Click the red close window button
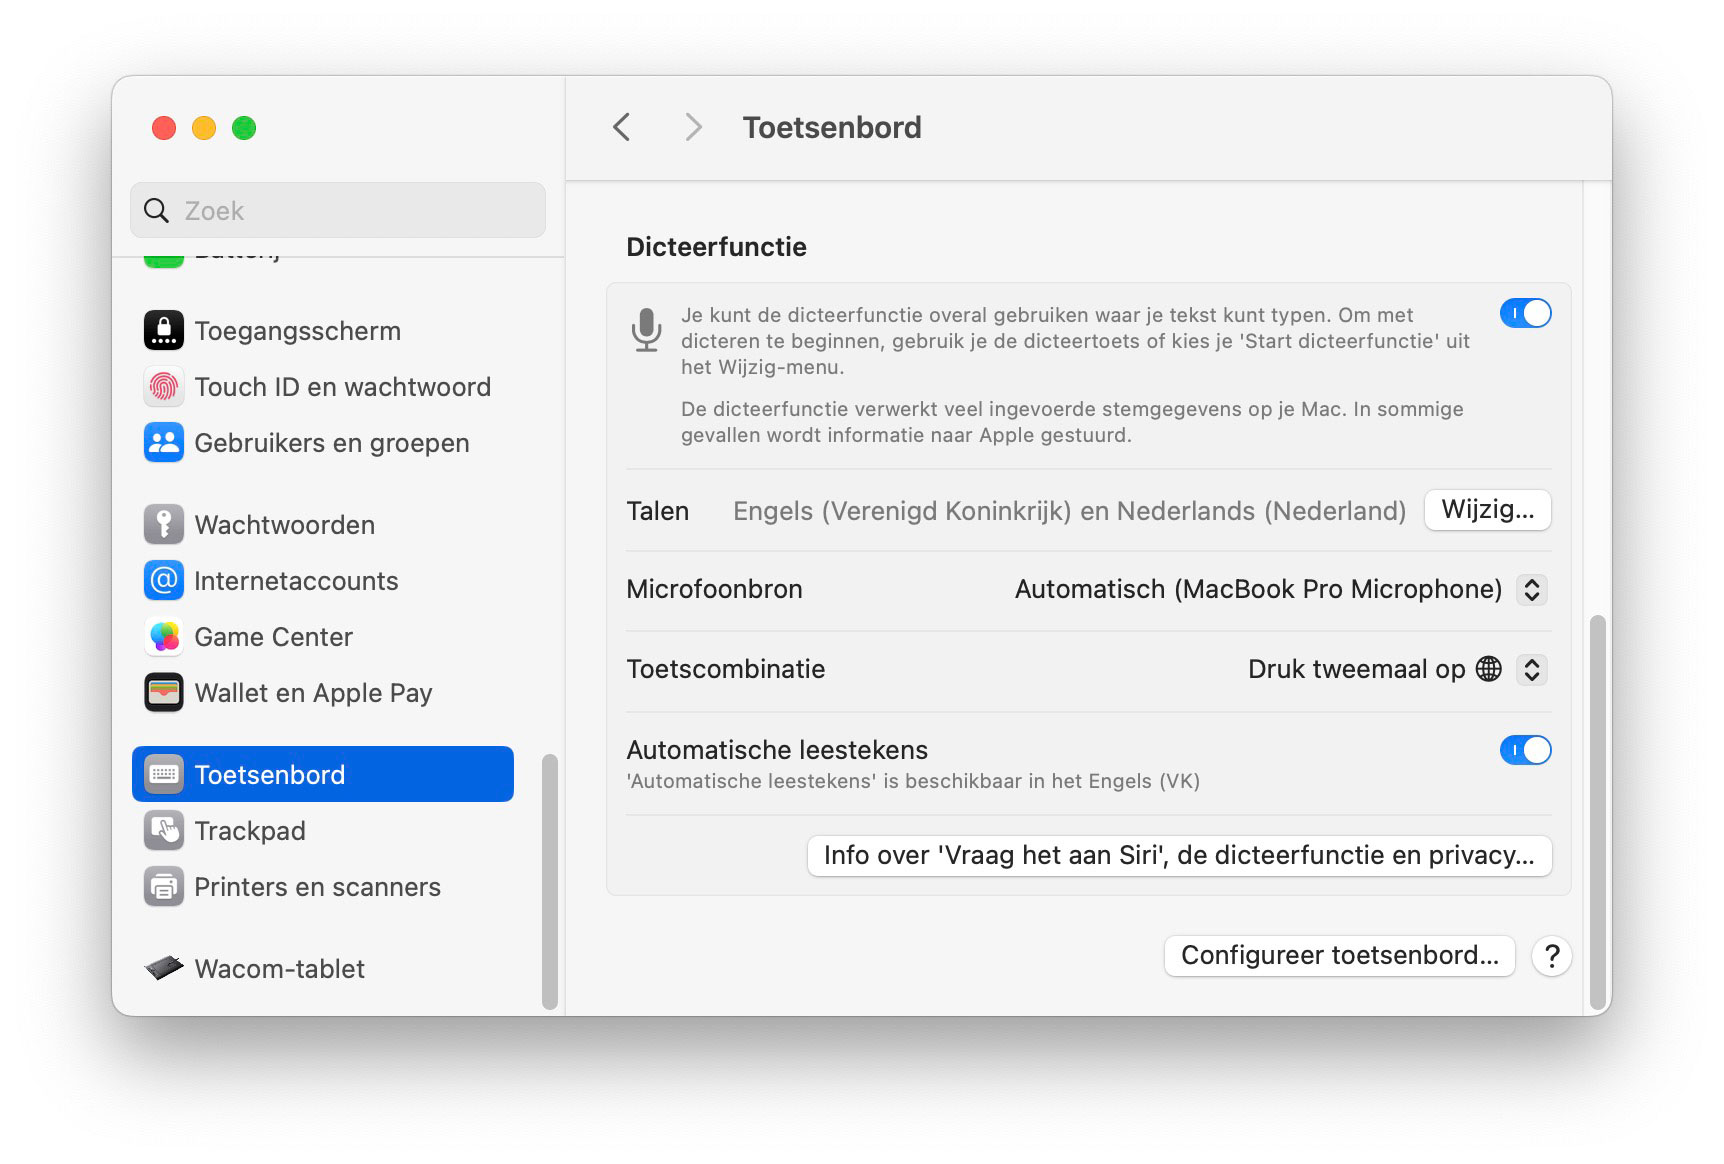The width and height of the screenshot is (1724, 1164). pos(164,128)
